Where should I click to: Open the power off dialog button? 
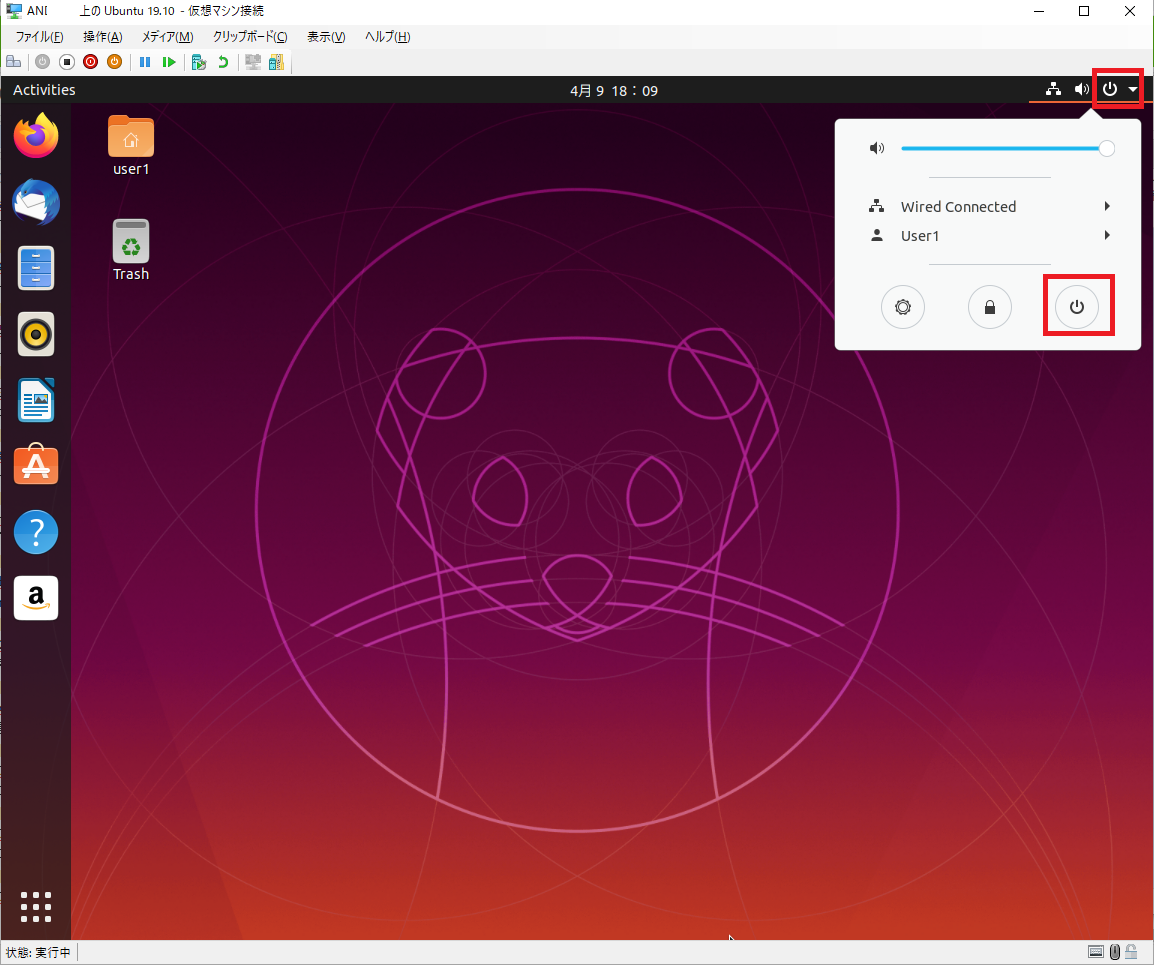pos(1077,307)
